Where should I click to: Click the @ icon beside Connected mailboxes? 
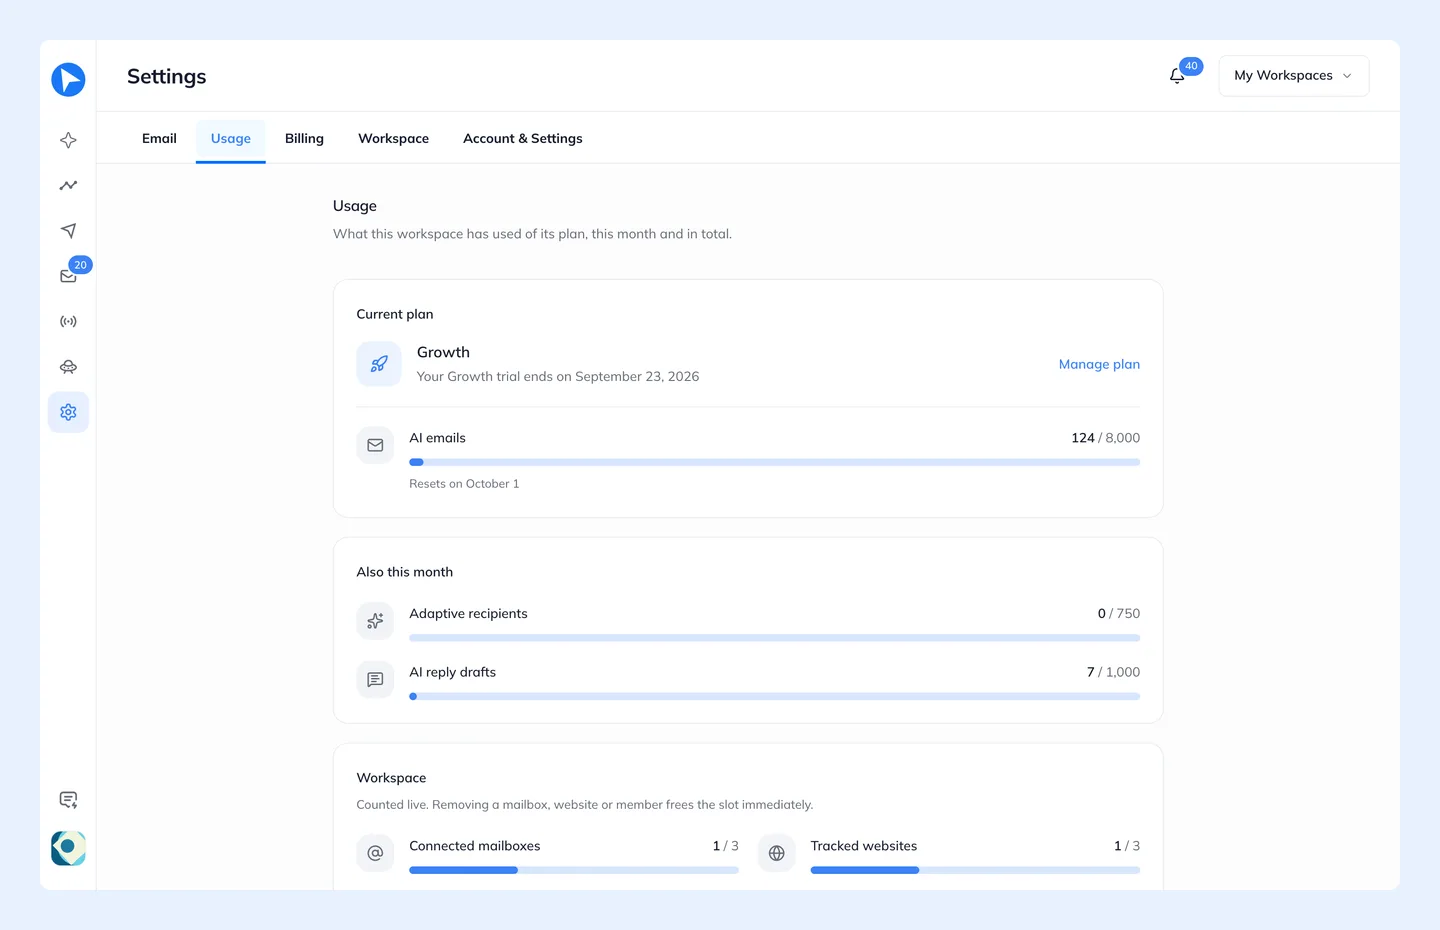tap(375, 853)
